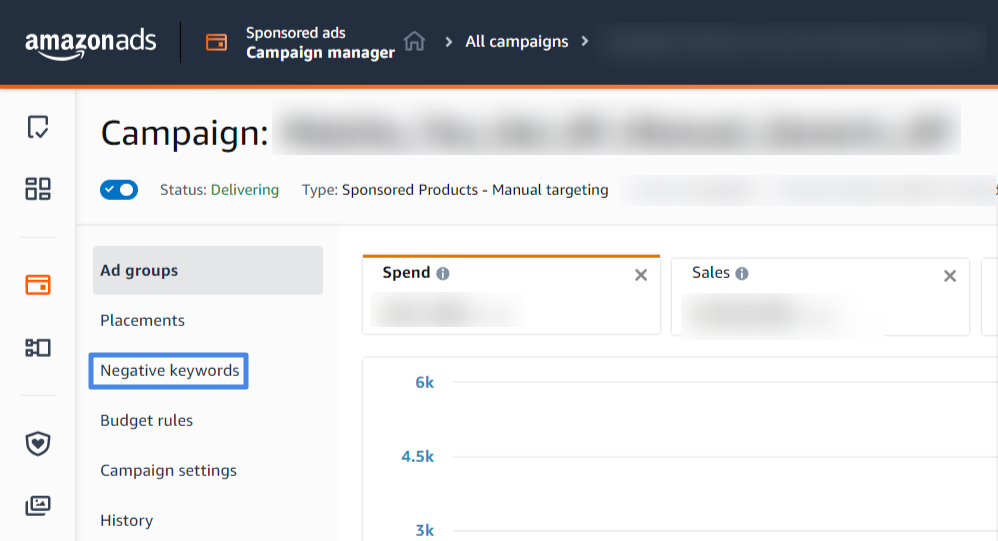Open the brand protection shield icon
This screenshot has width=998, height=541.
pyautogui.click(x=38, y=444)
